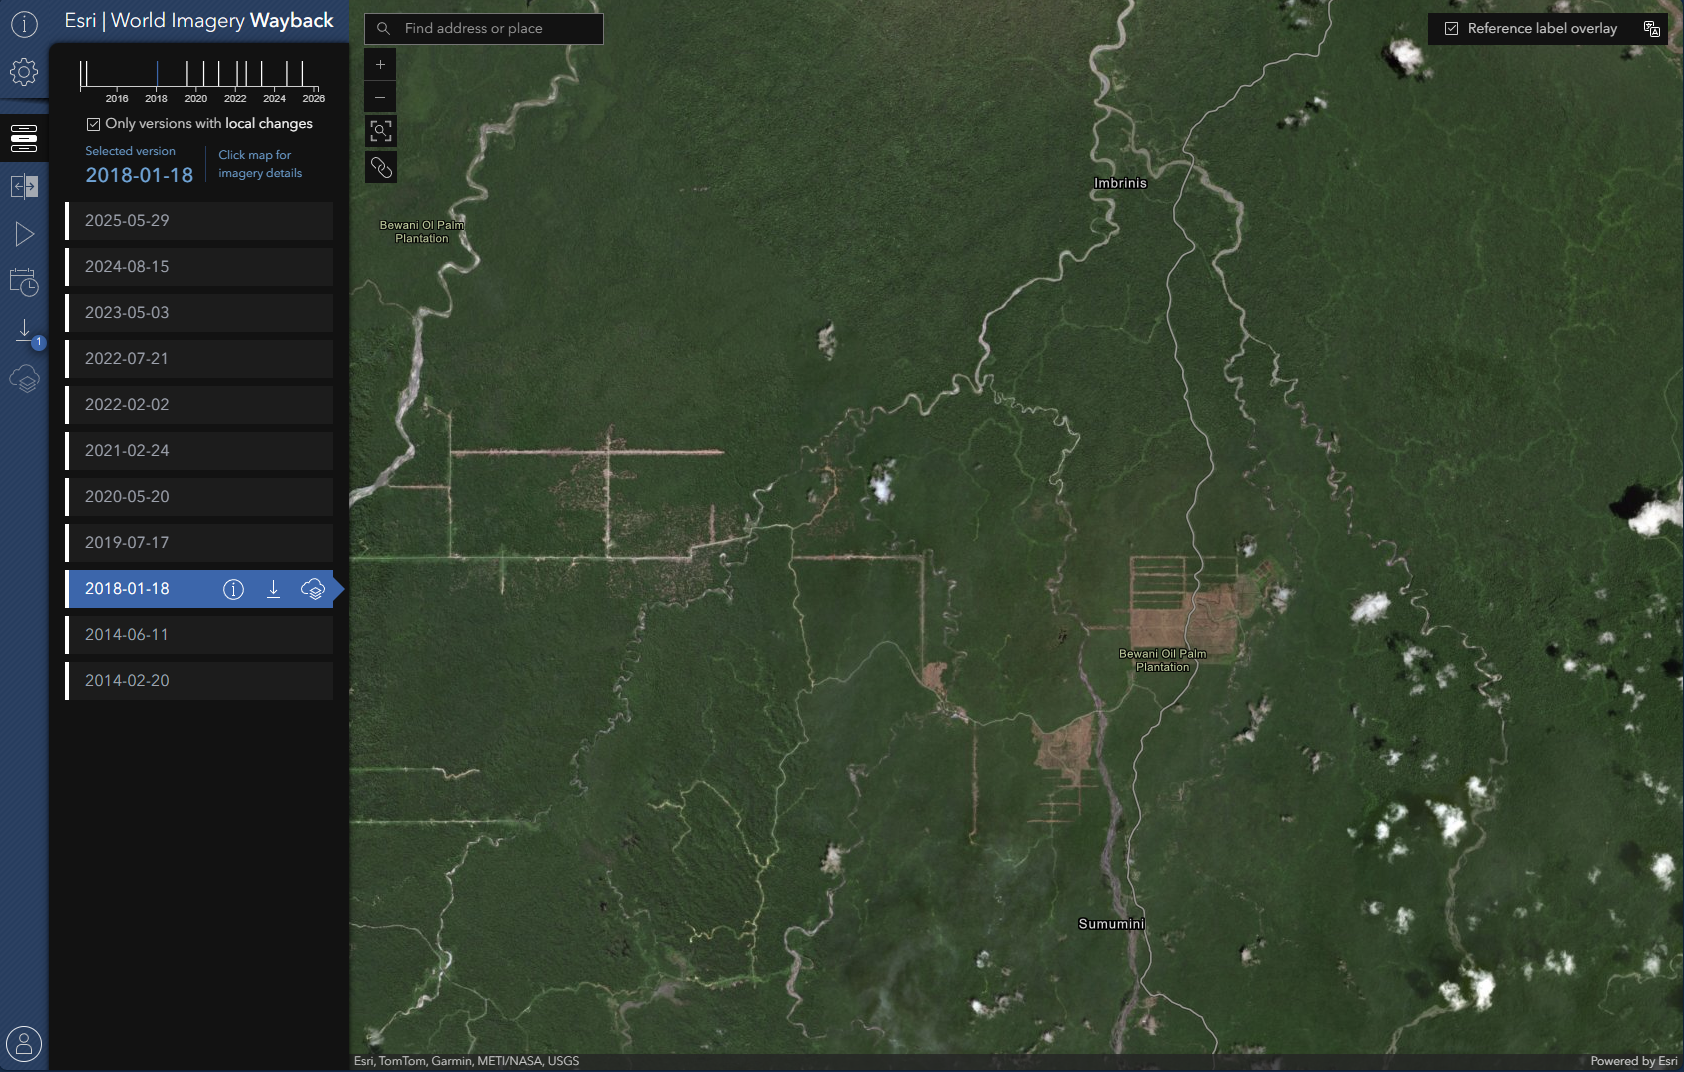Image resolution: width=1684 pixels, height=1072 pixels.
Task: Click the user sign-in avatar
Action: [24, 1043]
